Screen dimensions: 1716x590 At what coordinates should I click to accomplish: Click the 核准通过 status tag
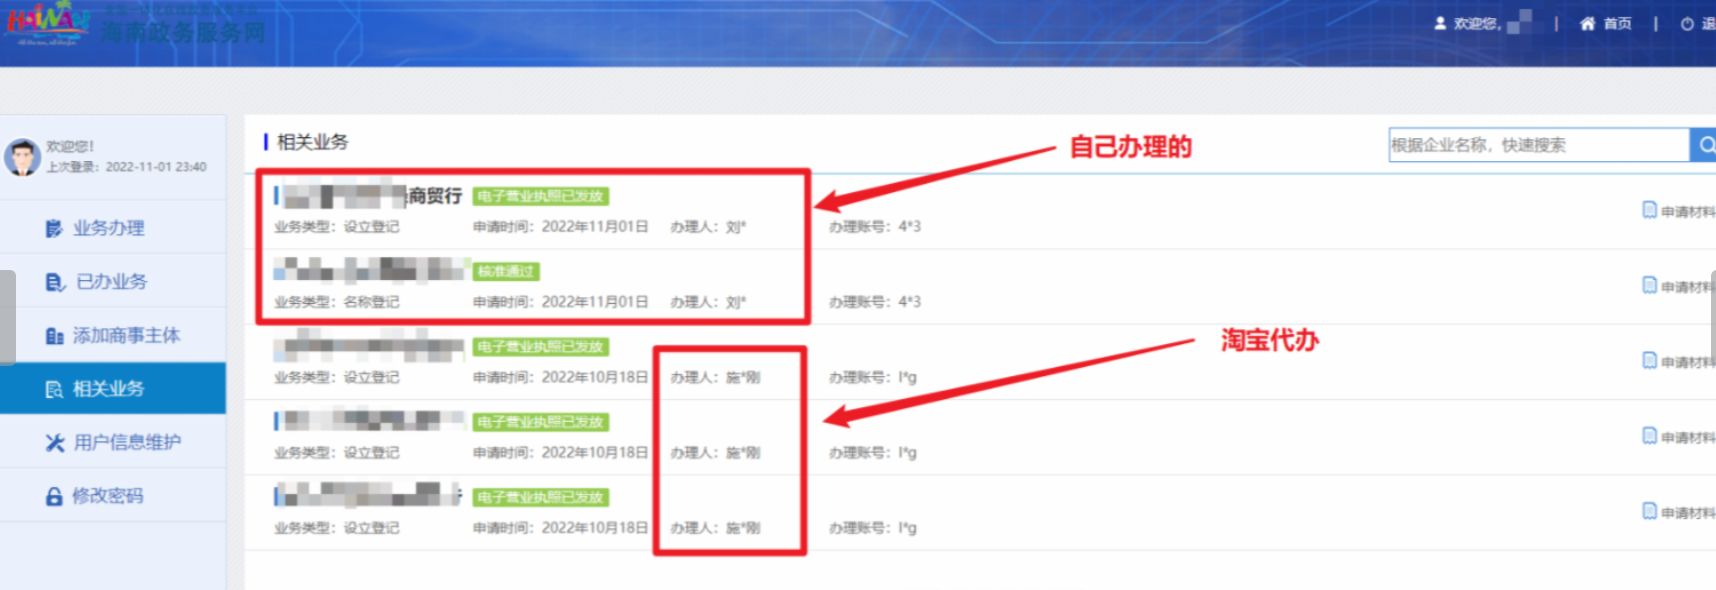pos(506,272)
